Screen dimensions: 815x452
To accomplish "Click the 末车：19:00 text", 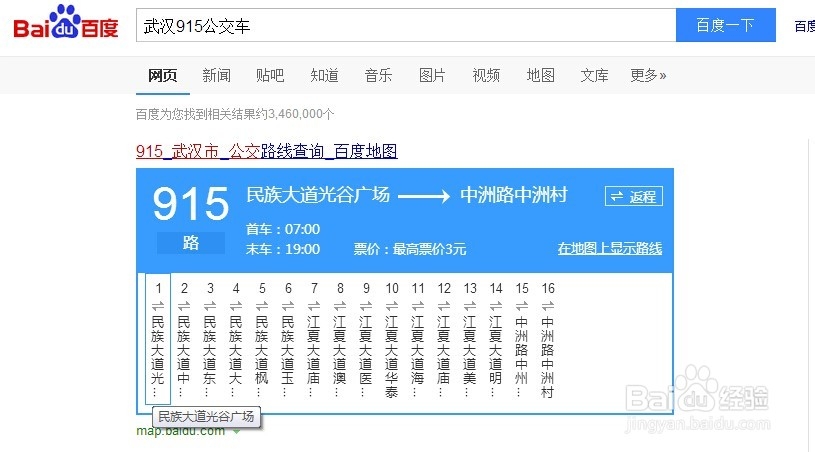I will [283, 249].
